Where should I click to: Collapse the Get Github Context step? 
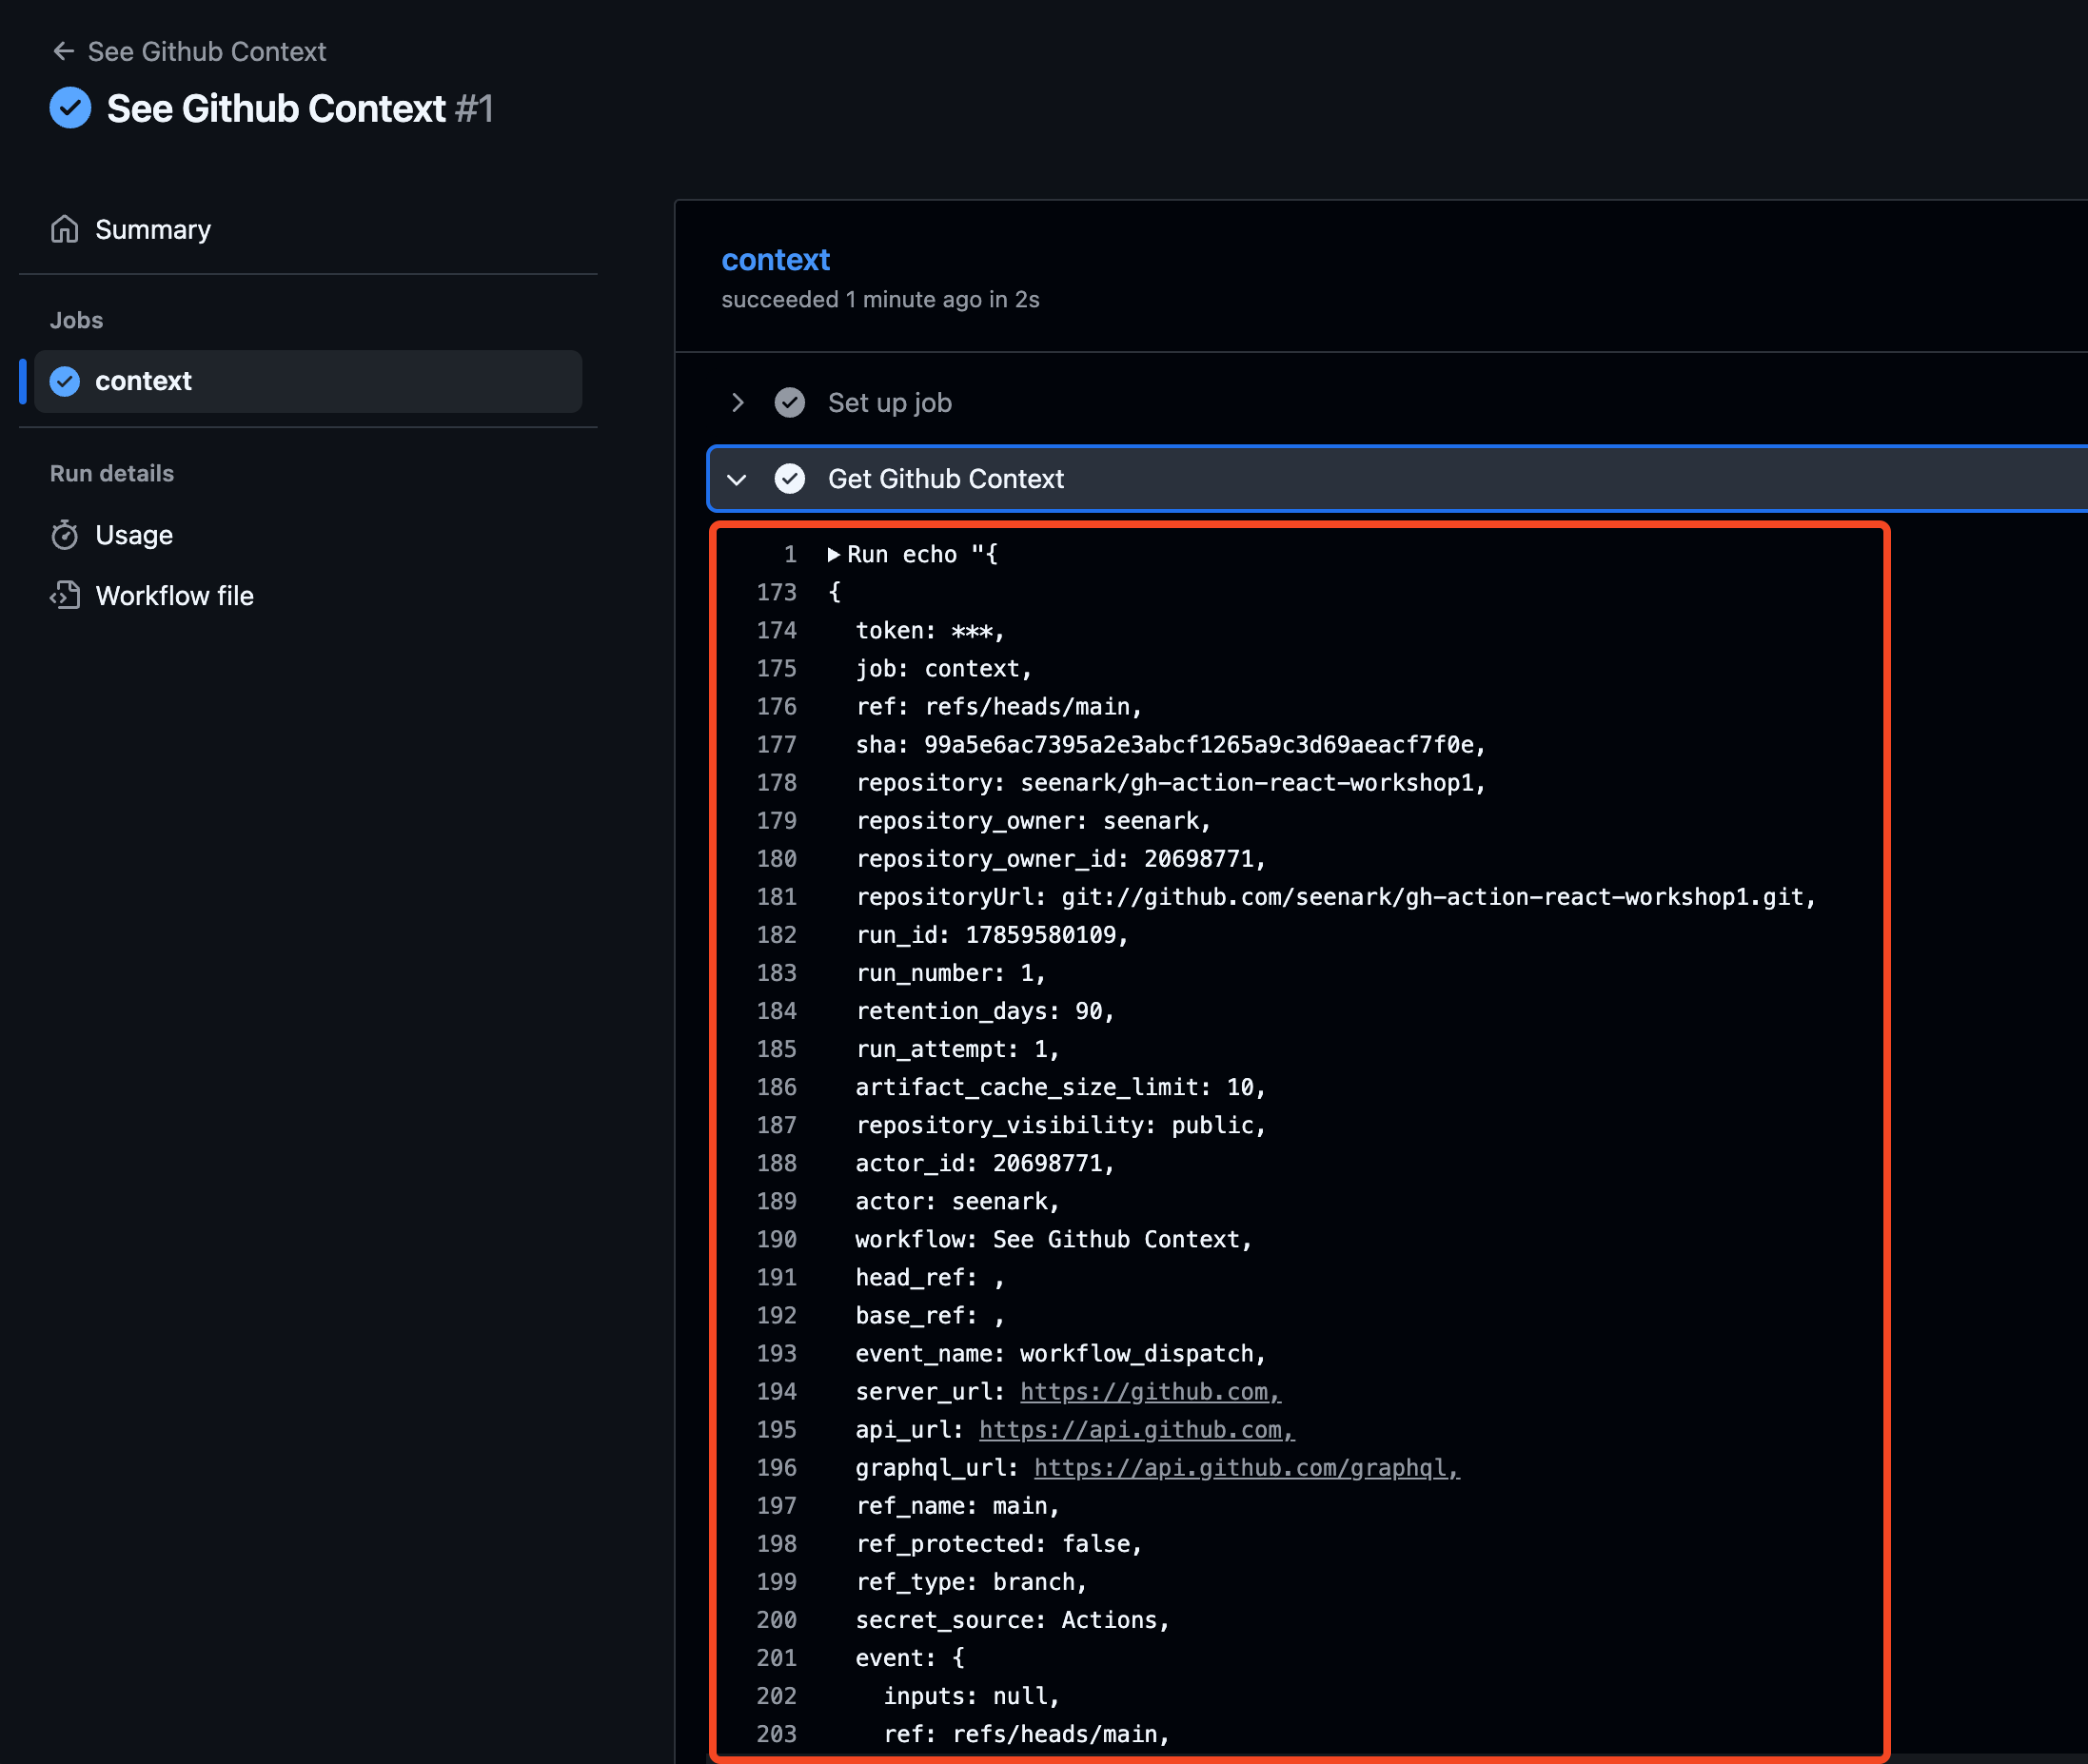click(x=737, y=479)
